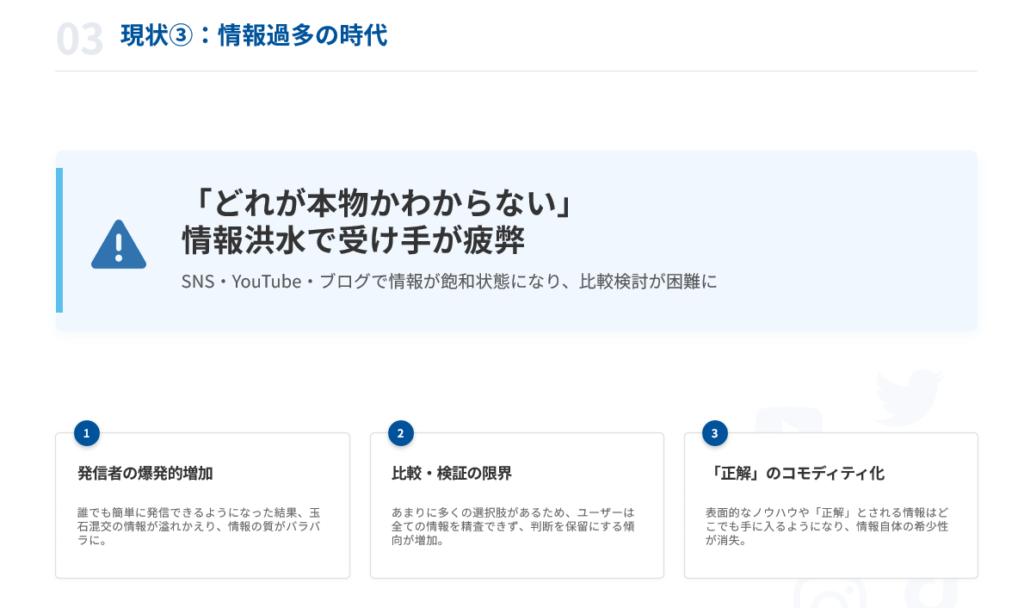Select the 発信者の爆発的増加 card heading

(145, 473)
